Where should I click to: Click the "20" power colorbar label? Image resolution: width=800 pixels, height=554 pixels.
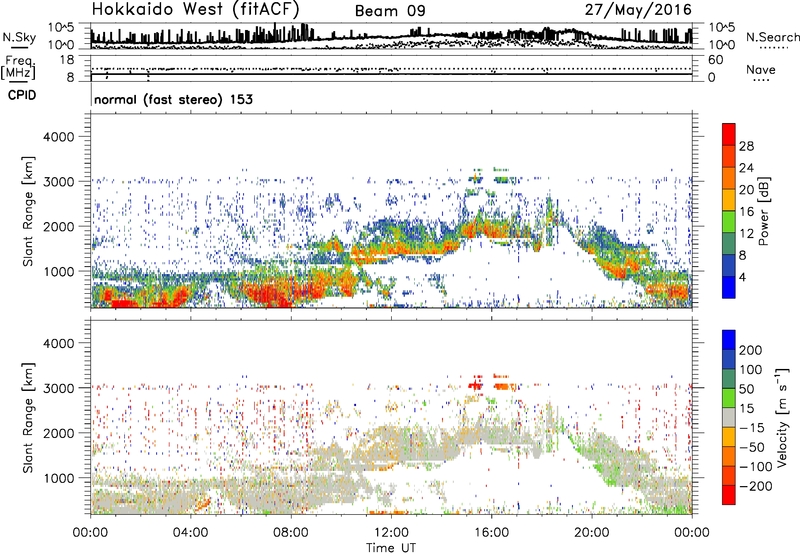[x=746, y=190]
